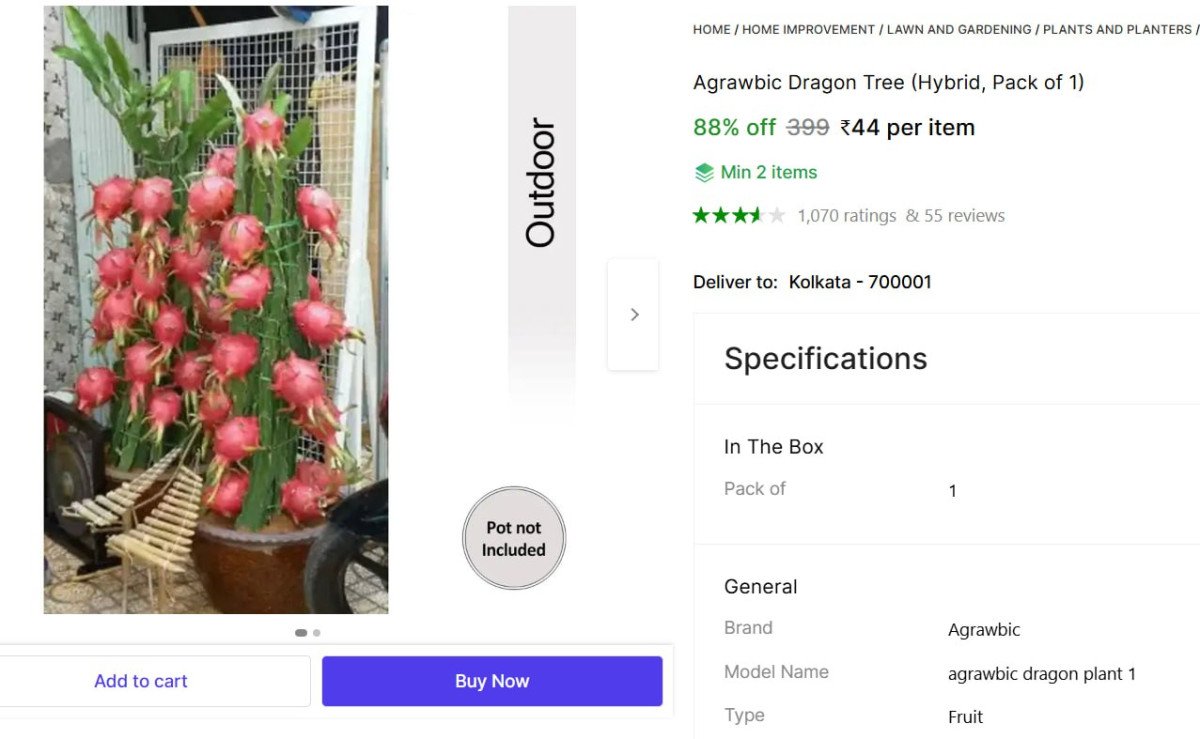
Task: Click the next image arrow chevron
Action: (634, 315)
